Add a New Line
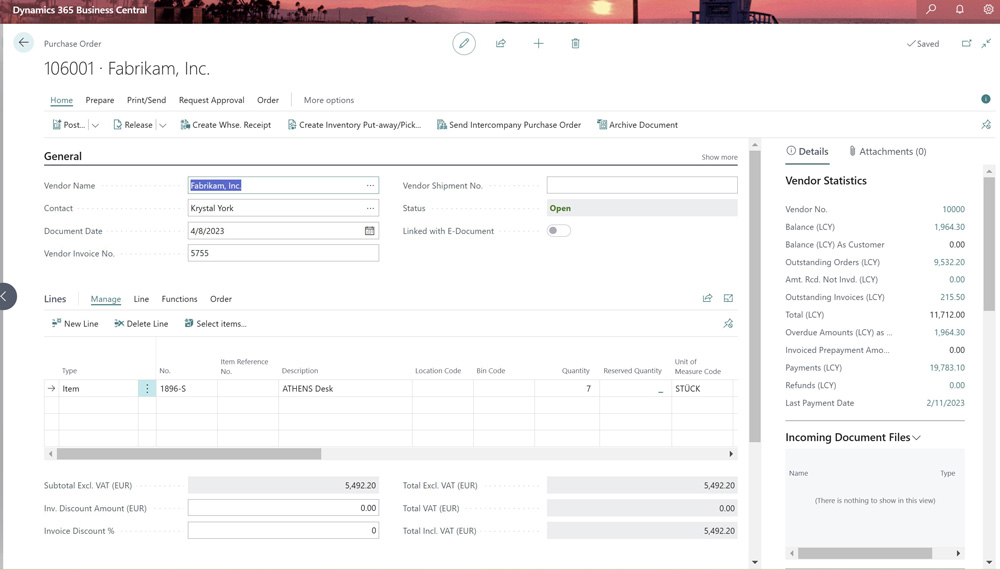Screen dimensions: 1000x570 (x=75, y=324)
